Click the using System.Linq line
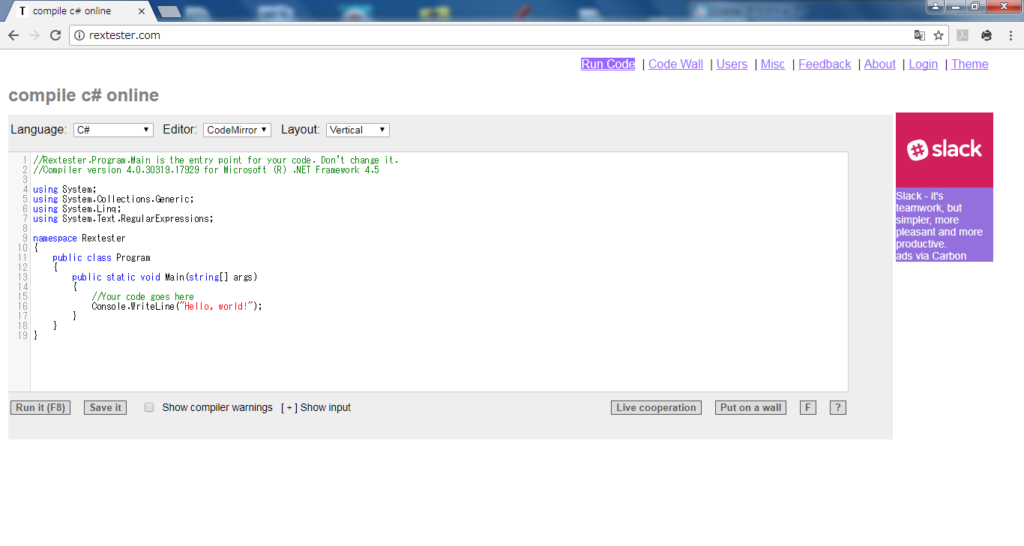 pyautogui.click(x=77, y=209)
